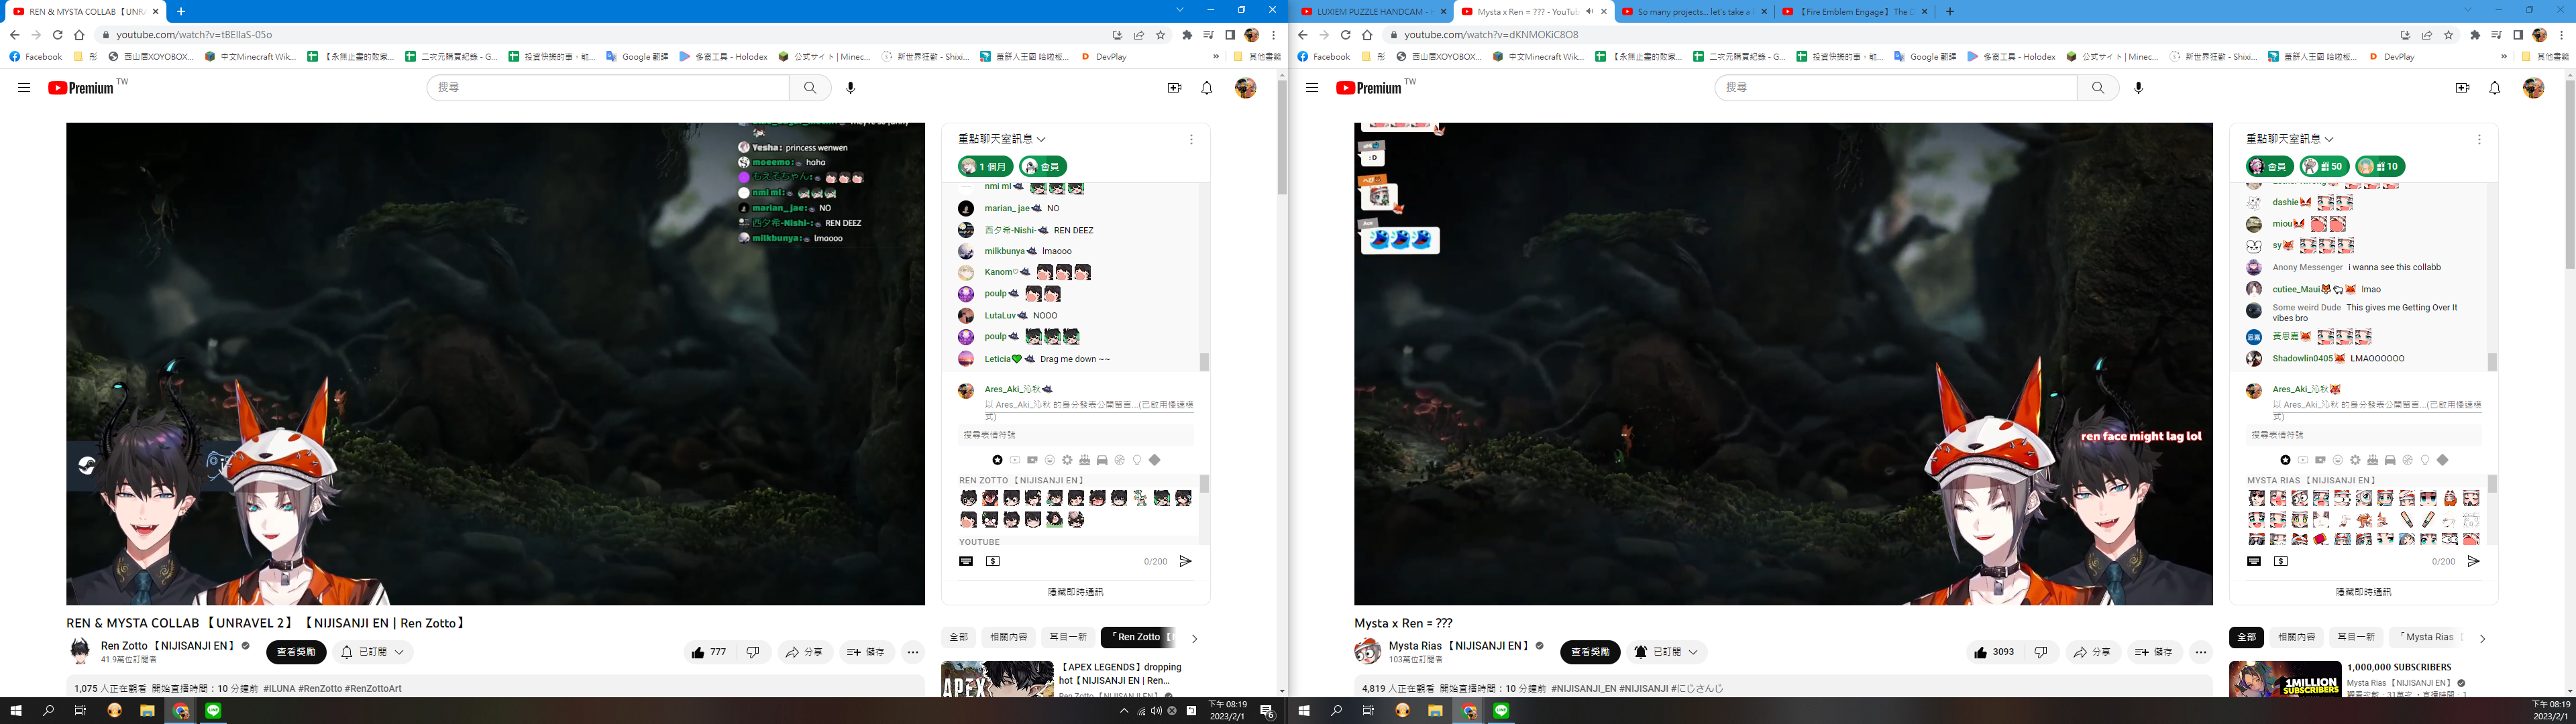
Task: Open live chat options menu in Ren's chat
Action: [1191, 140]
